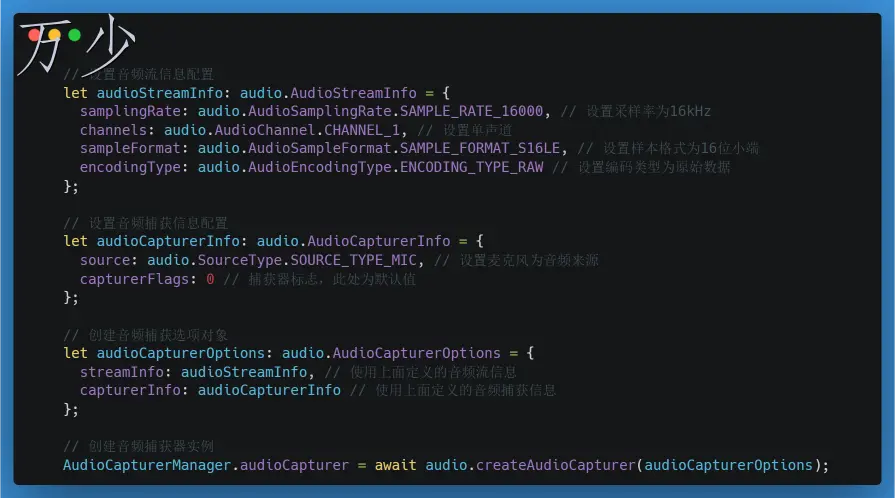Place cursor on capturerFlags value 0

210,279
